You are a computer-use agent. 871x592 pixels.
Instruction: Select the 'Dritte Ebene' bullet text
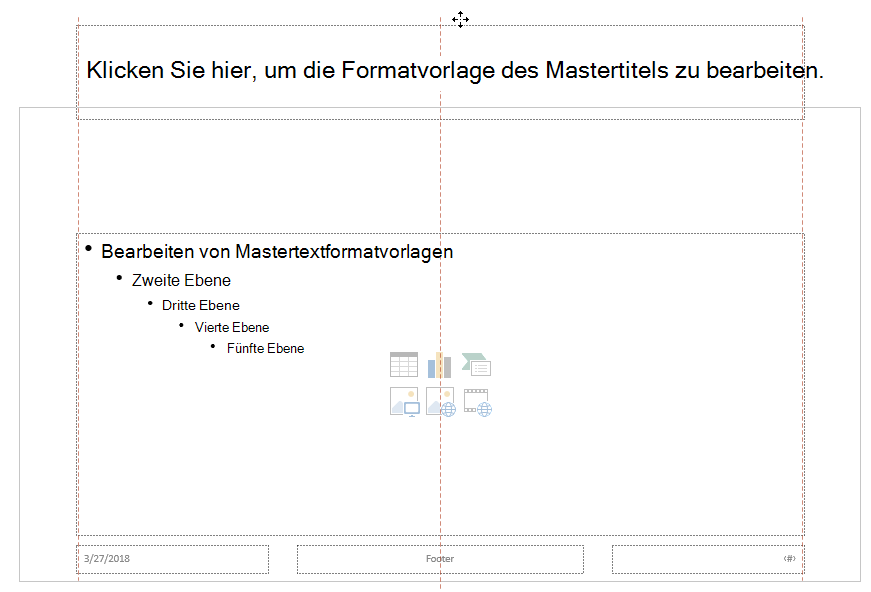click(201, 305)
